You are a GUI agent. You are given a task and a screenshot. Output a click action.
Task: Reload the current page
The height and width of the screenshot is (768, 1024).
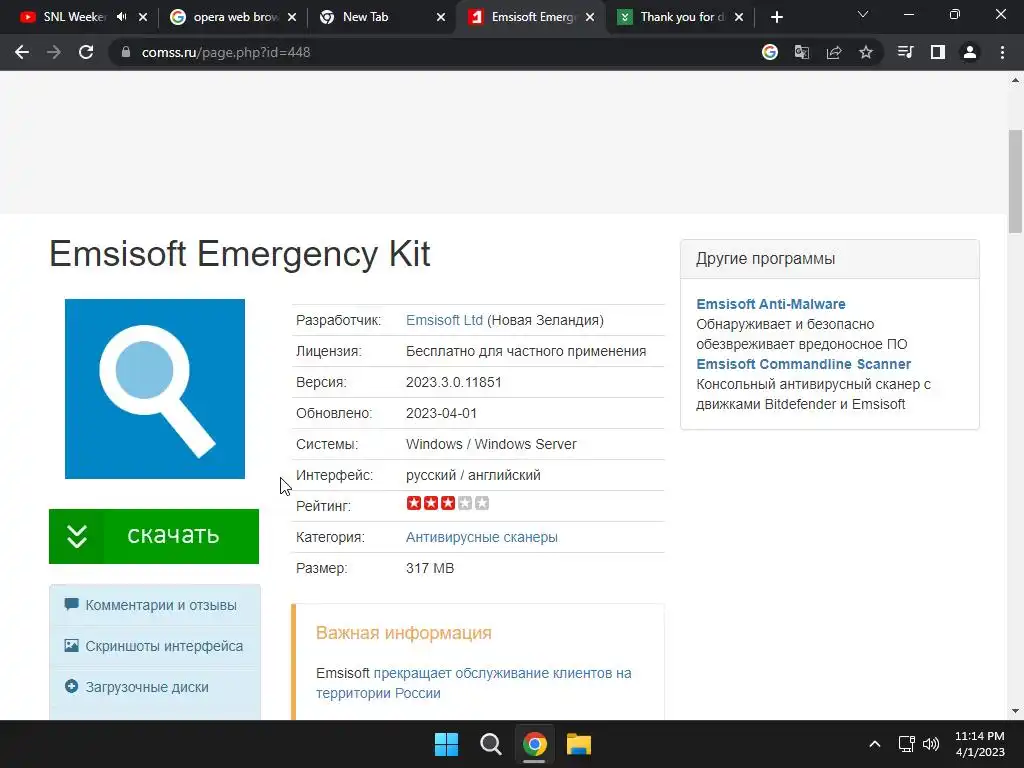pyautogui.click(x=86, y=52)
